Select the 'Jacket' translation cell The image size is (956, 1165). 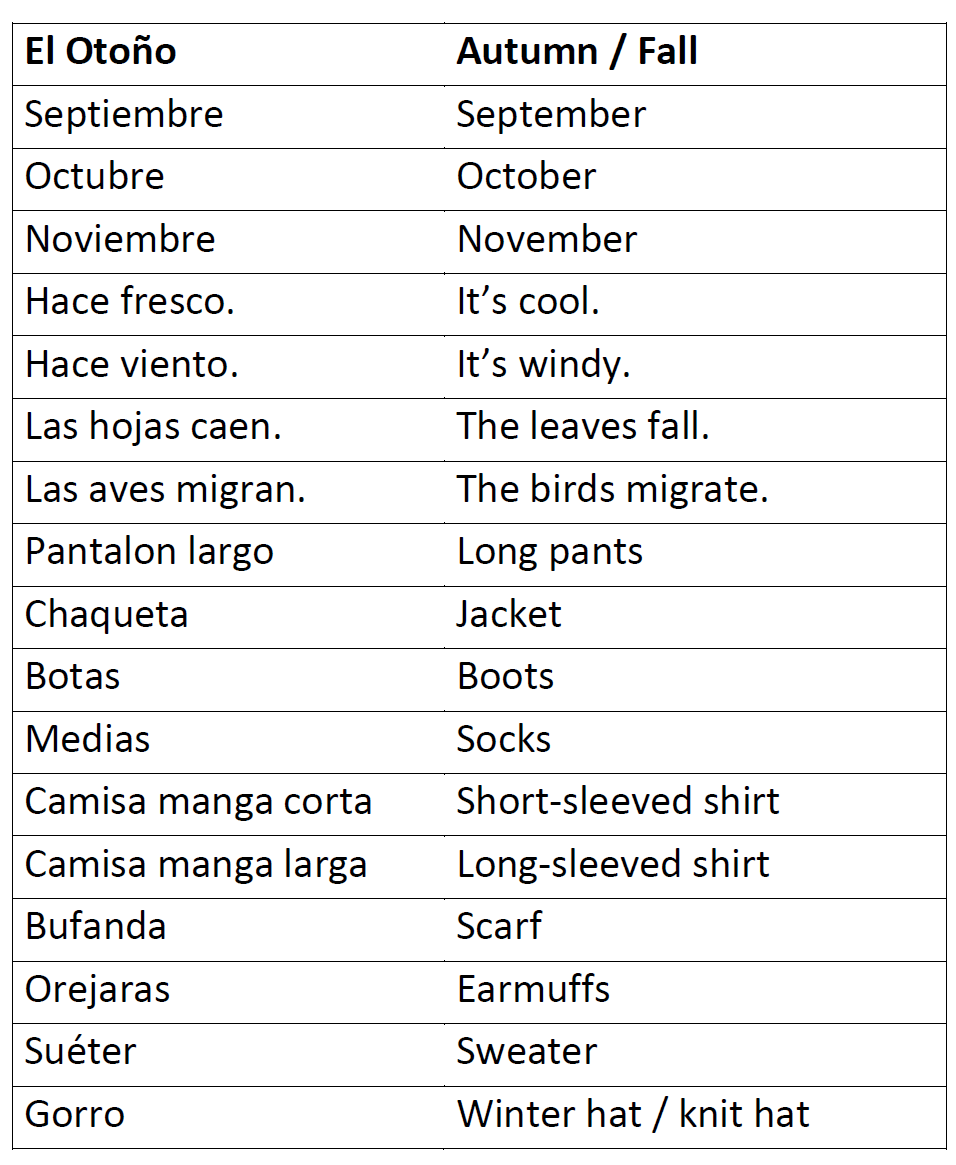click(509, 614)
